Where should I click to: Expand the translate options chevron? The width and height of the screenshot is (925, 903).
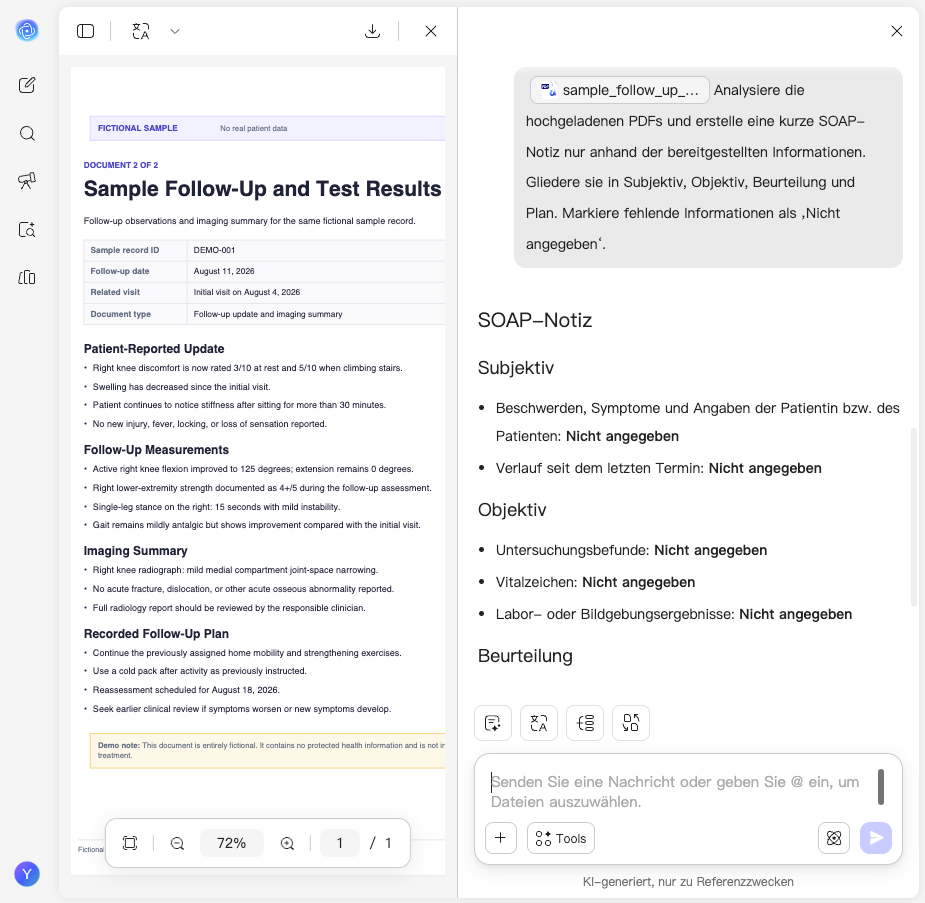tap(175, 31)
